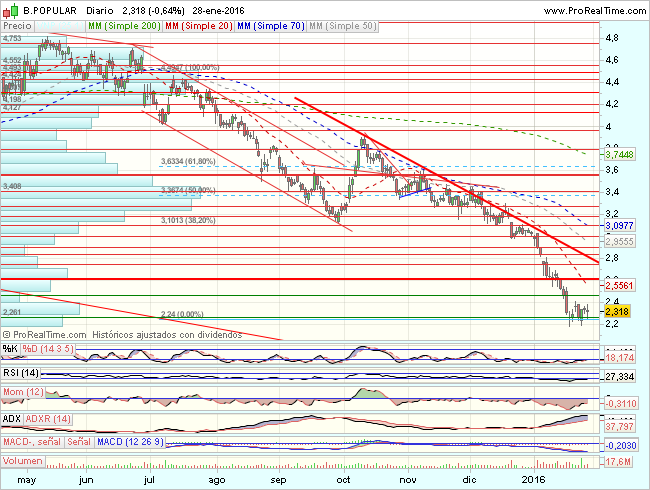The image size is (650, 490).
Task: Click the 28-ene-2016 date text
Action: (x=218, y=11)
